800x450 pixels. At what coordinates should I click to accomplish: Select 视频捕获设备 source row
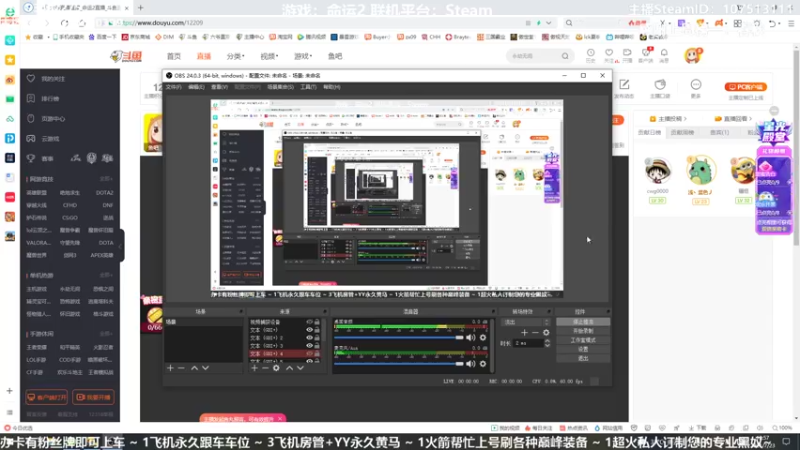point(285,322)
